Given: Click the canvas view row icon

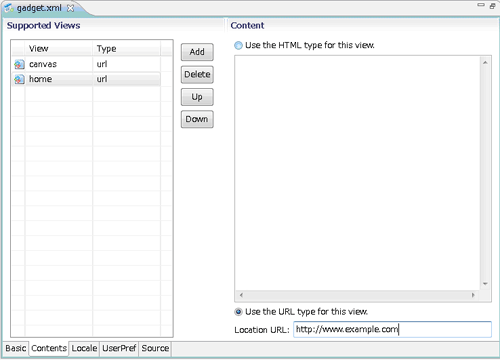Looking at the screenshot, I should (x=19, y=64).
